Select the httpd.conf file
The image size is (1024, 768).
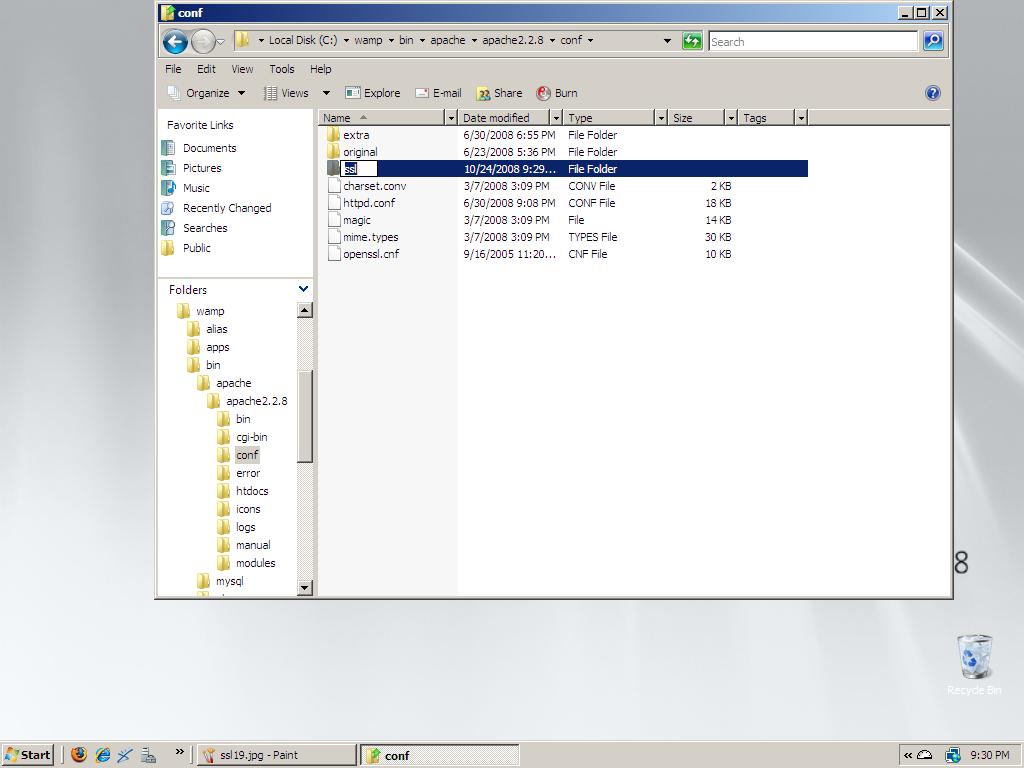click(x=369, y=203)
